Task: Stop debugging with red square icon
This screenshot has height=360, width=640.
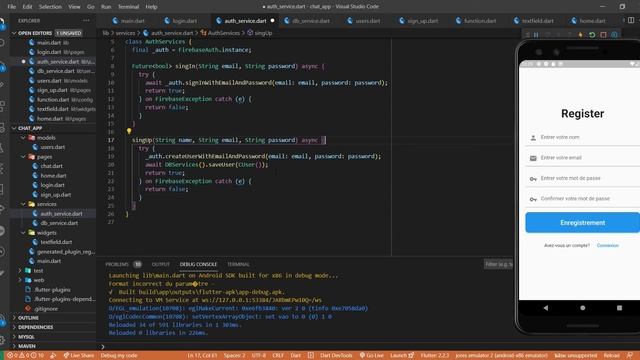Action: pos(603,35)
